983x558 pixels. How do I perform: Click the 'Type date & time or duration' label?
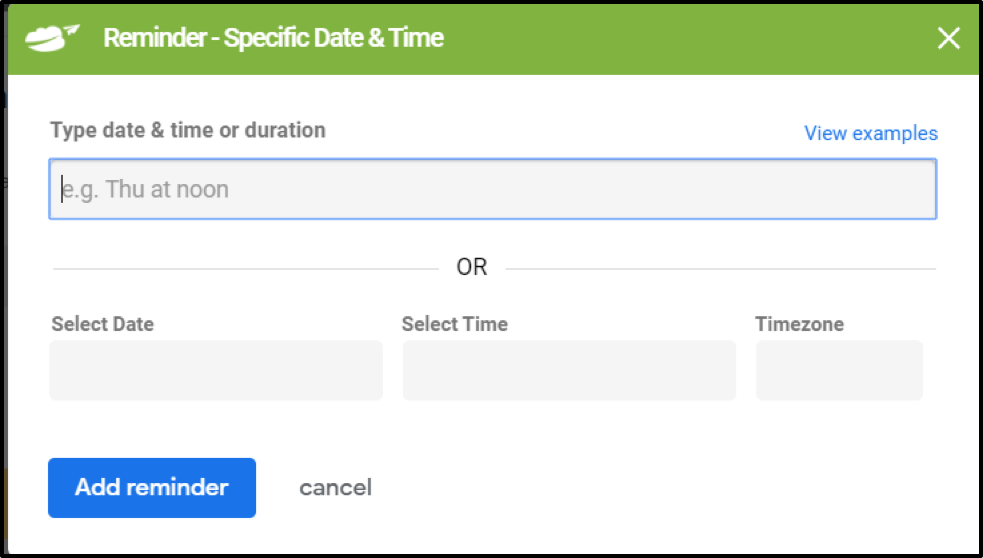pos(188,130)
